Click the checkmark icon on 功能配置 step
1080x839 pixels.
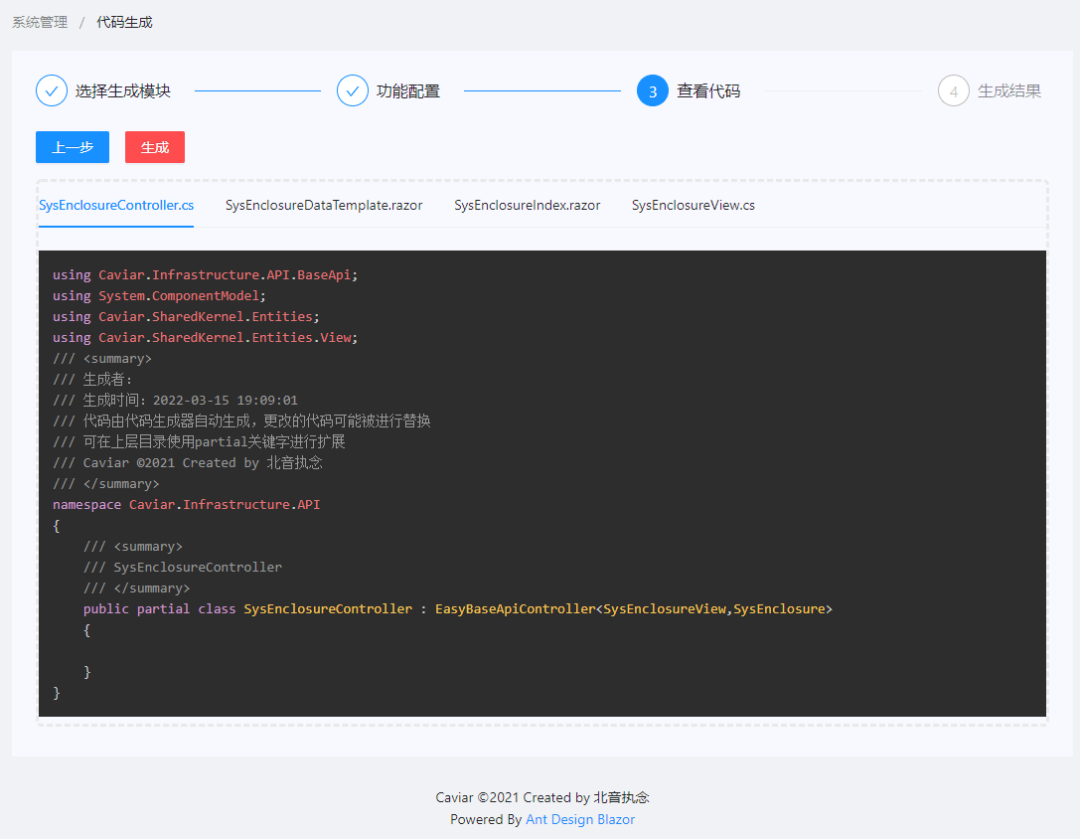click(x=353, y=90)
